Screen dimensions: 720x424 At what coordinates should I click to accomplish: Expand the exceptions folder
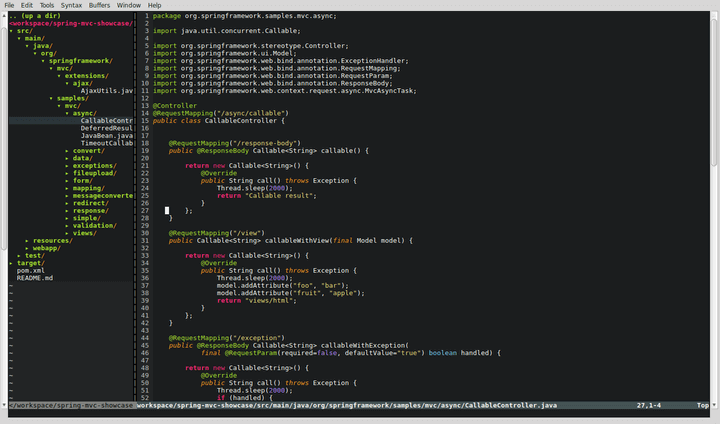tap(93, 166)
